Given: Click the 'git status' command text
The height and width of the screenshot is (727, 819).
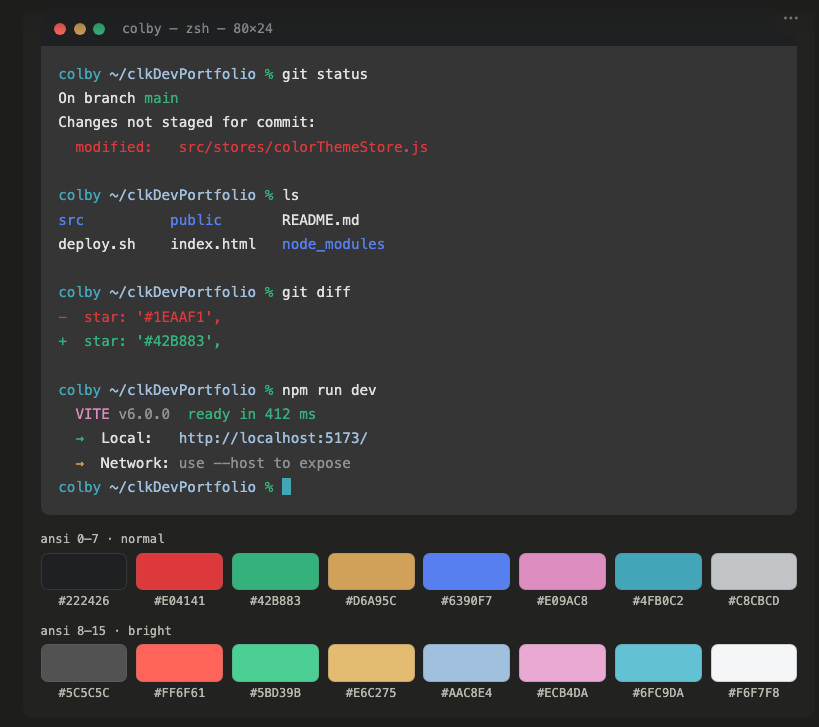Looking at the screenshot, I should click(324, 75).
